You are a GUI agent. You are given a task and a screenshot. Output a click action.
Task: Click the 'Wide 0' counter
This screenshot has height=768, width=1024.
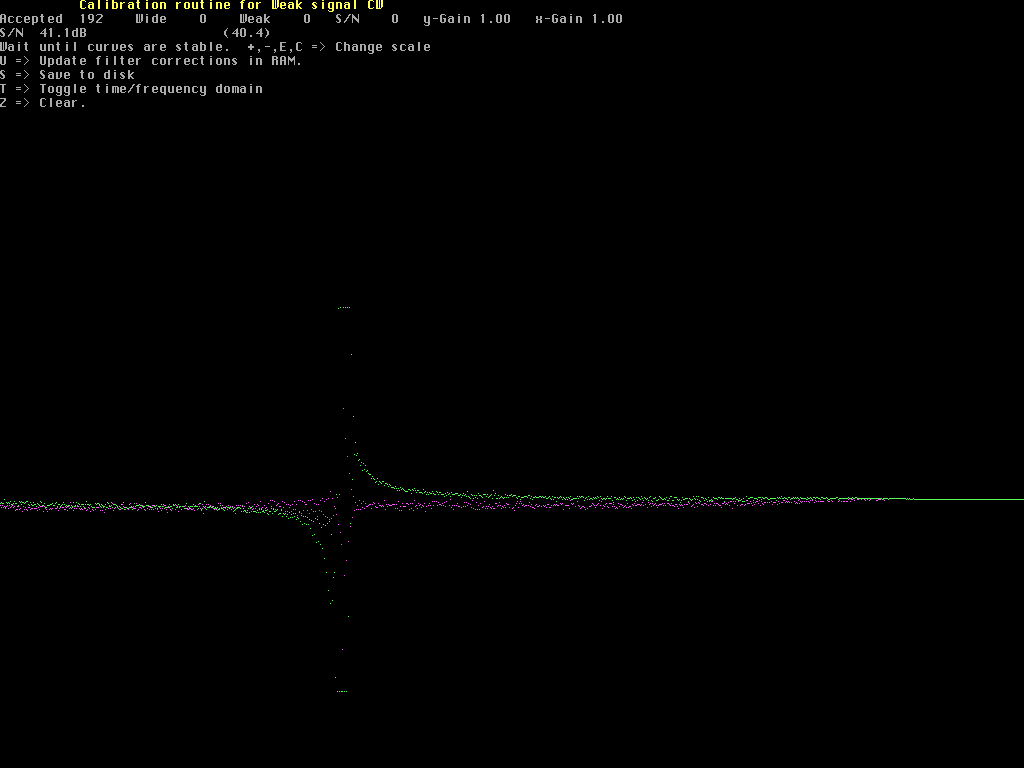[x=171, y=19]
